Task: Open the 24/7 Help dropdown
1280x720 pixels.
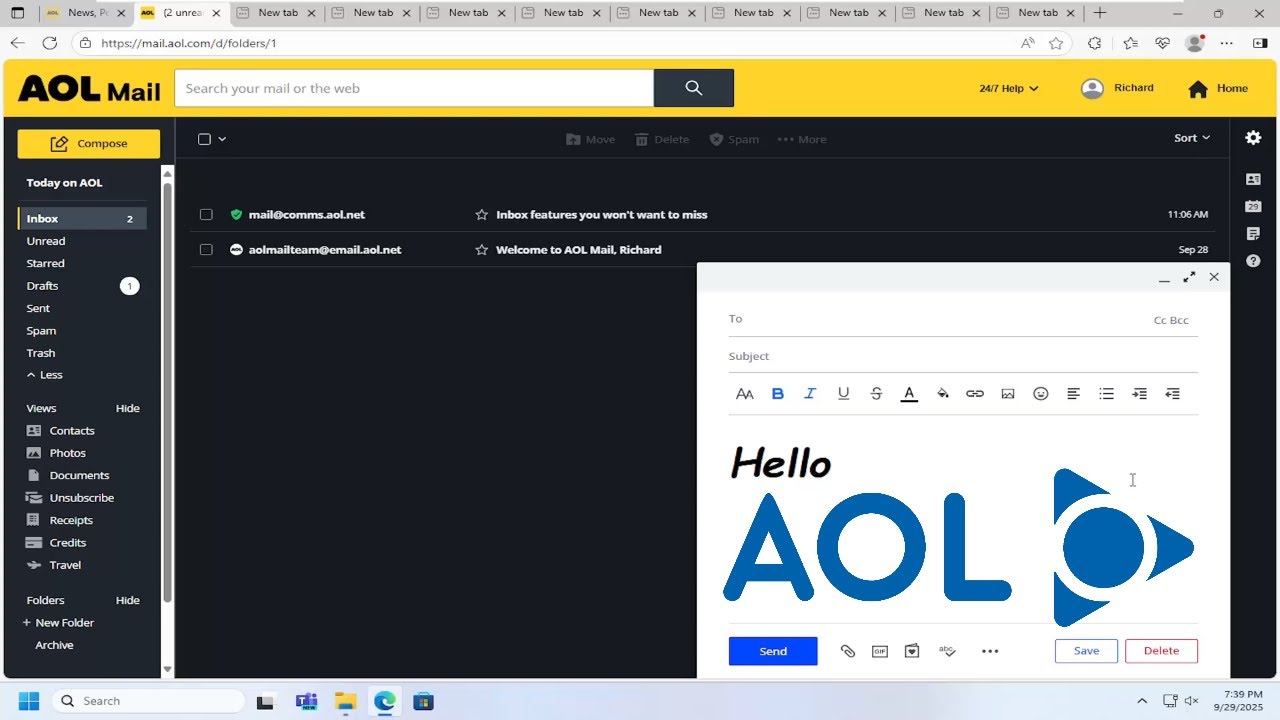Action: coord(1008,88)
